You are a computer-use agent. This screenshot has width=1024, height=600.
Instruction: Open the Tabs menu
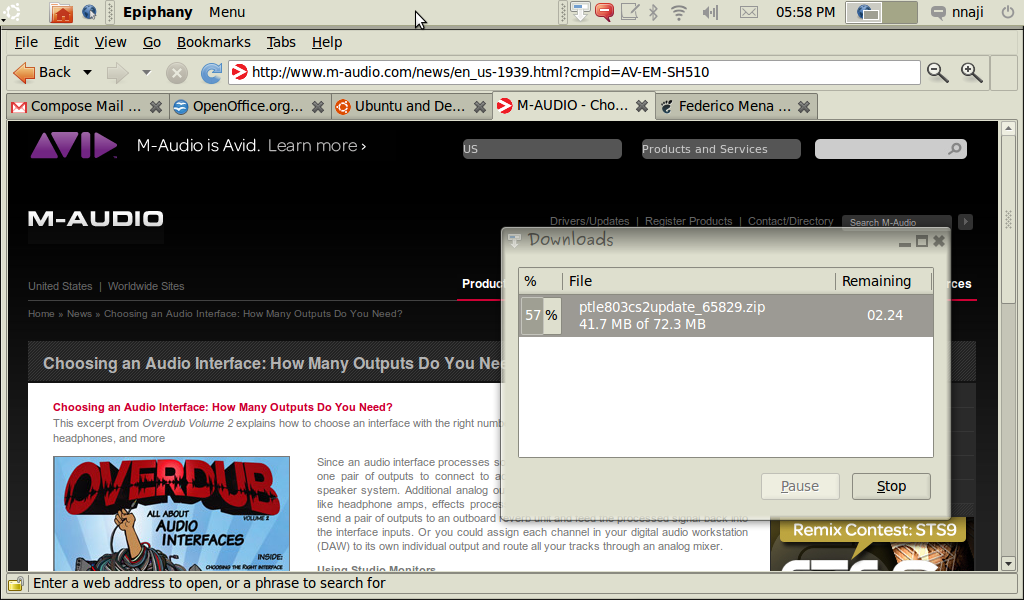coord(281,42)
